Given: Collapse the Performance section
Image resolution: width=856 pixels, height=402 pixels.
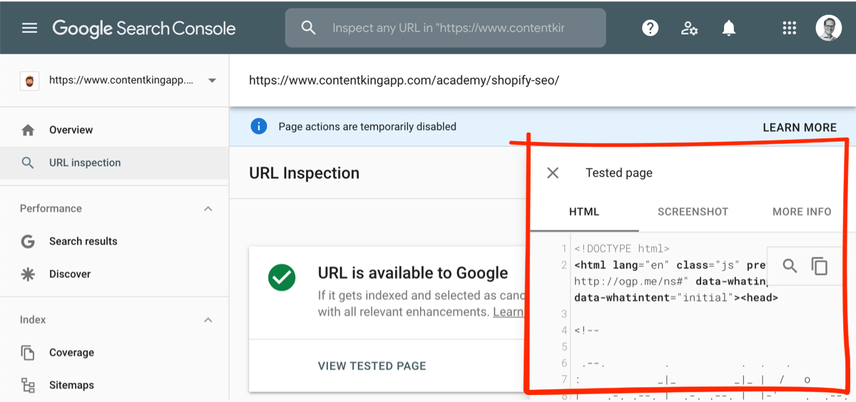Looking at the screenshot, I should 208,209.
